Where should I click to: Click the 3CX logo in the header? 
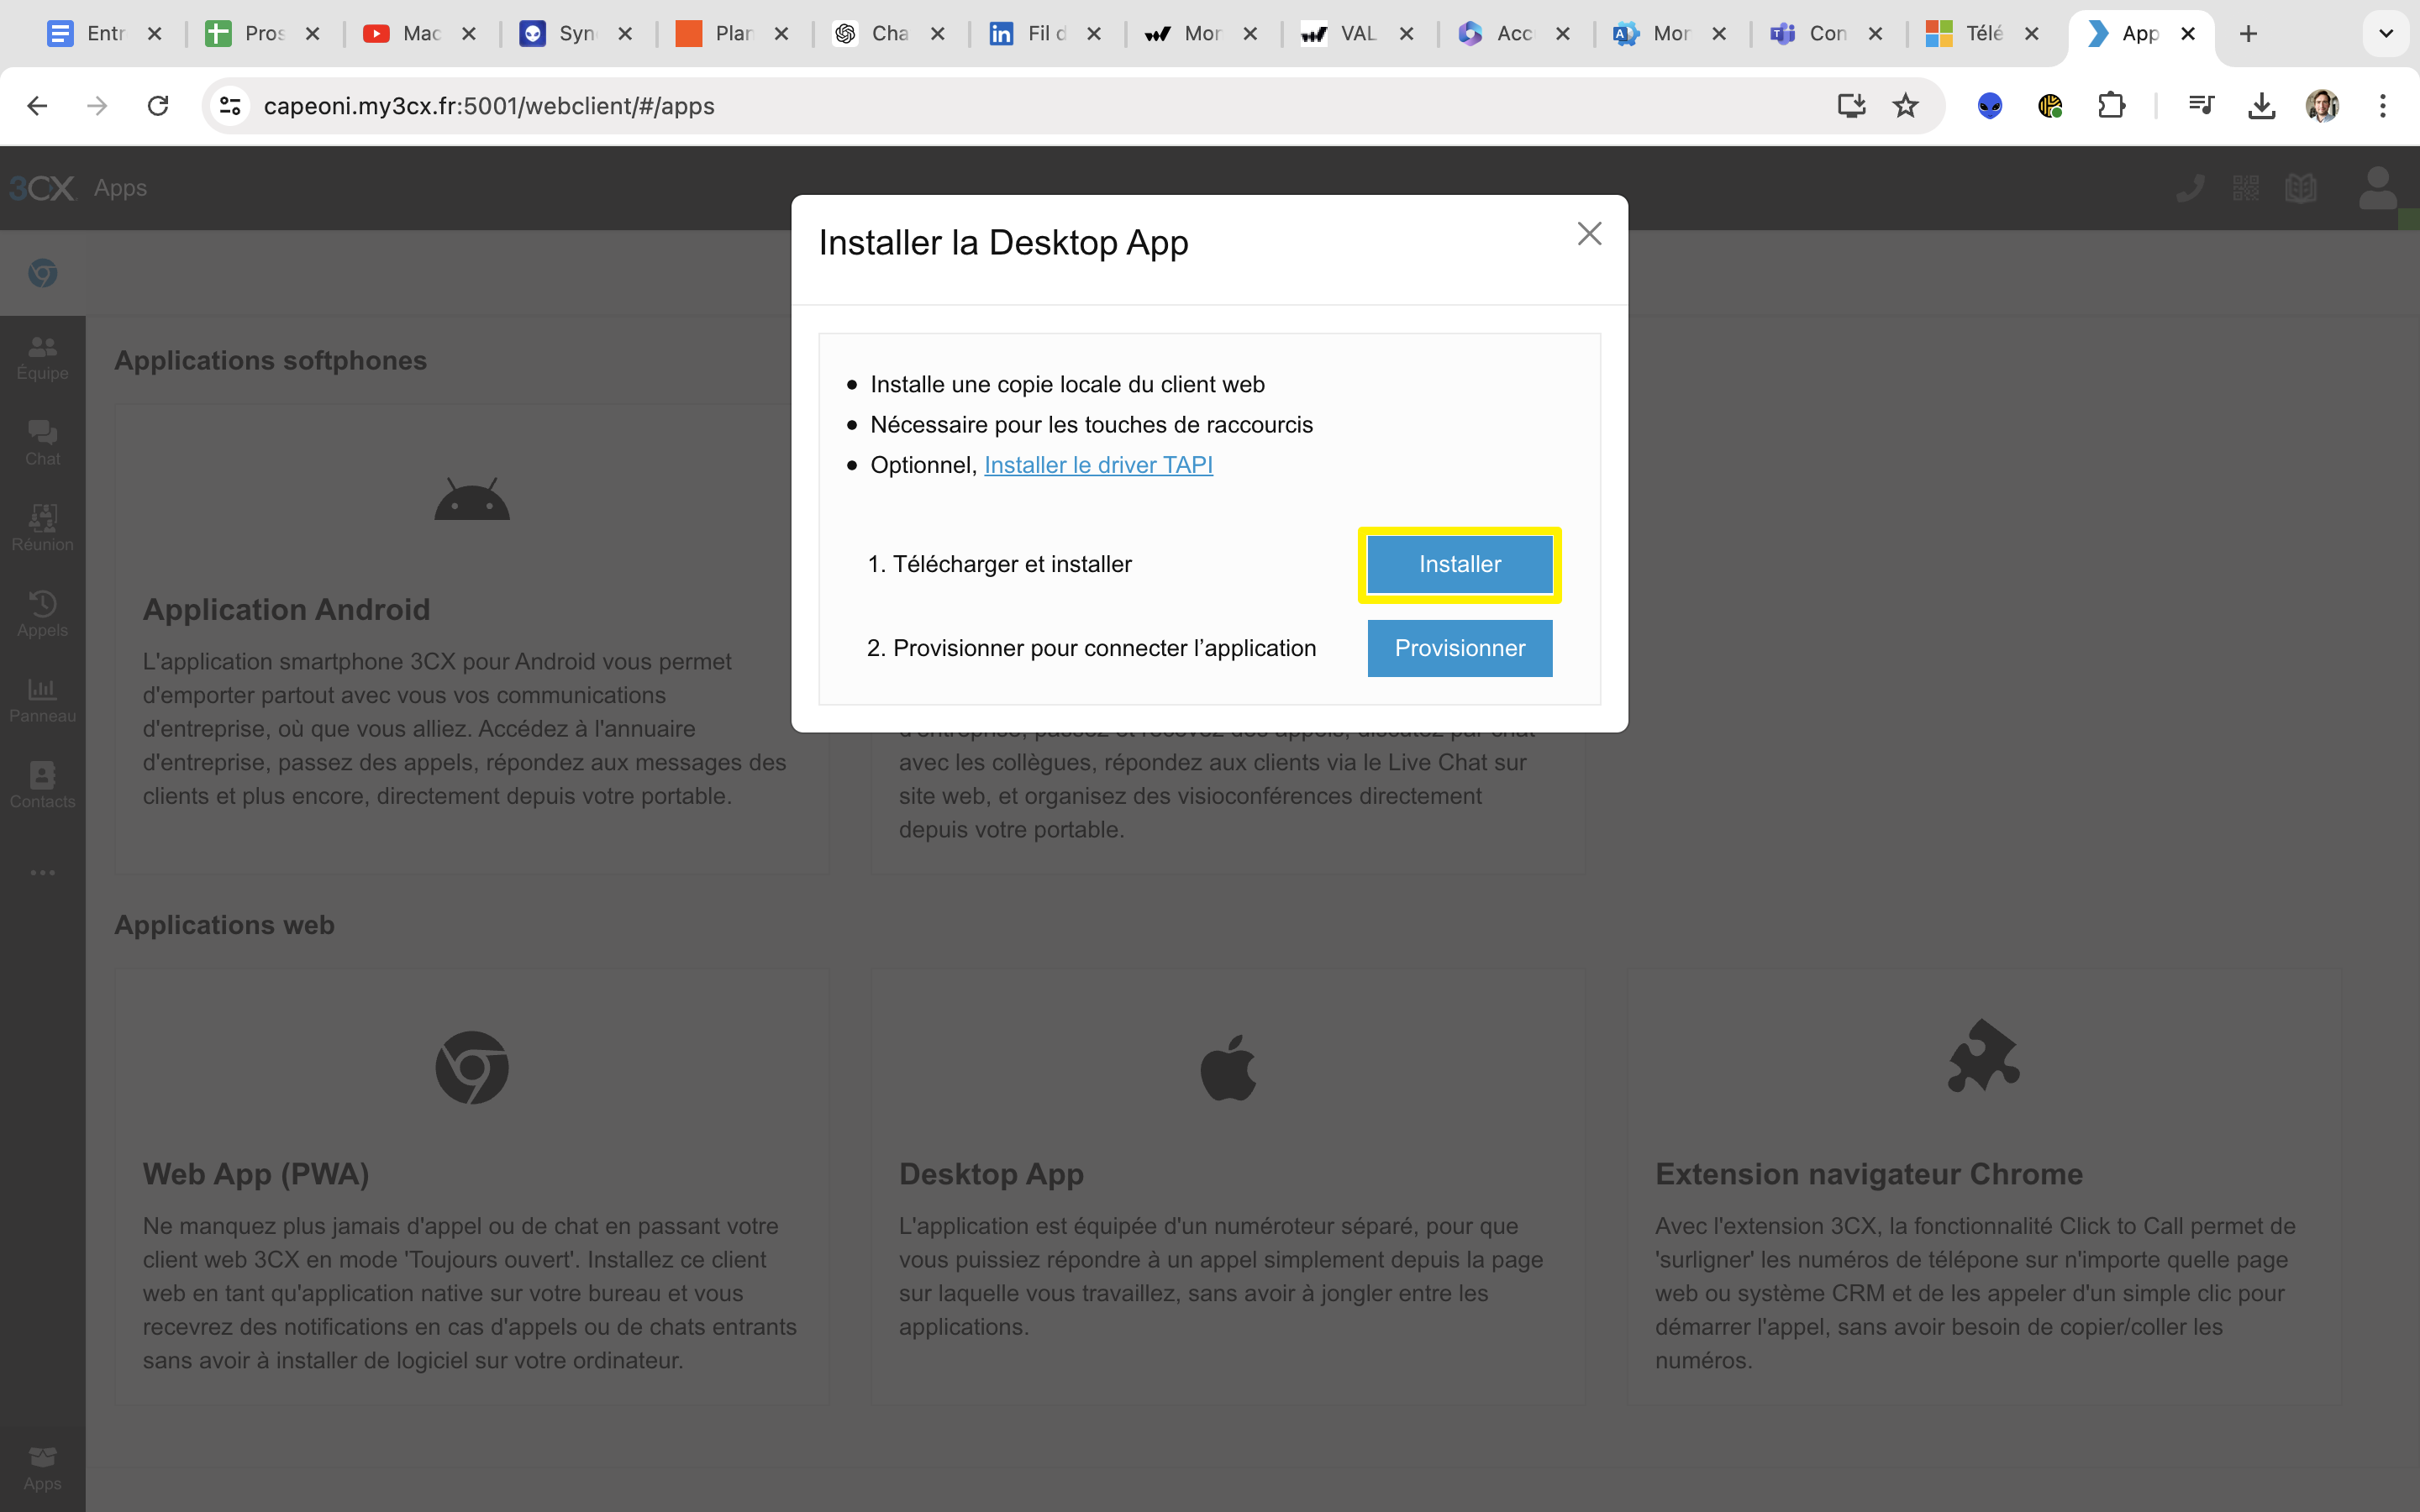pos(42,188)
